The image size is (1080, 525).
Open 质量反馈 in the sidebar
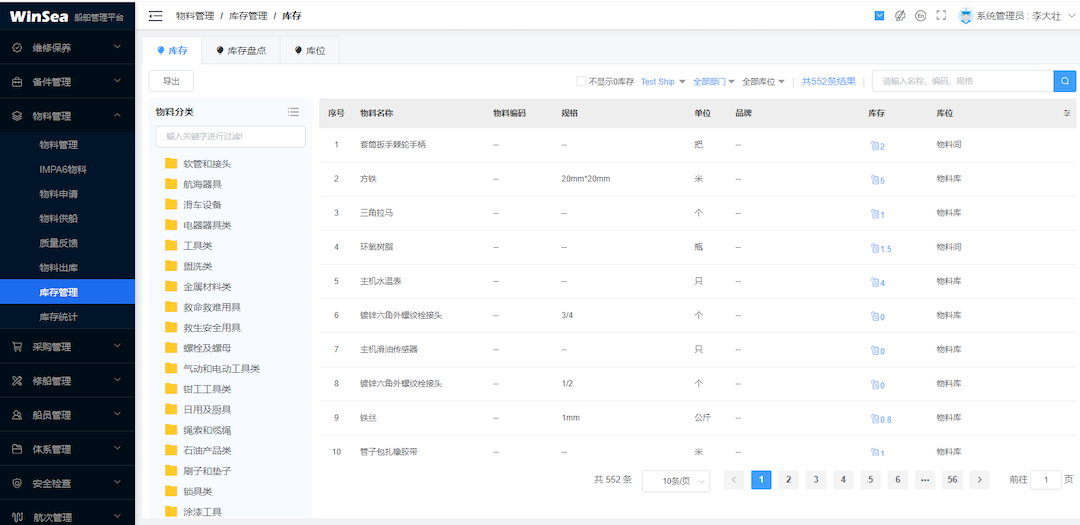click(59, 243)
